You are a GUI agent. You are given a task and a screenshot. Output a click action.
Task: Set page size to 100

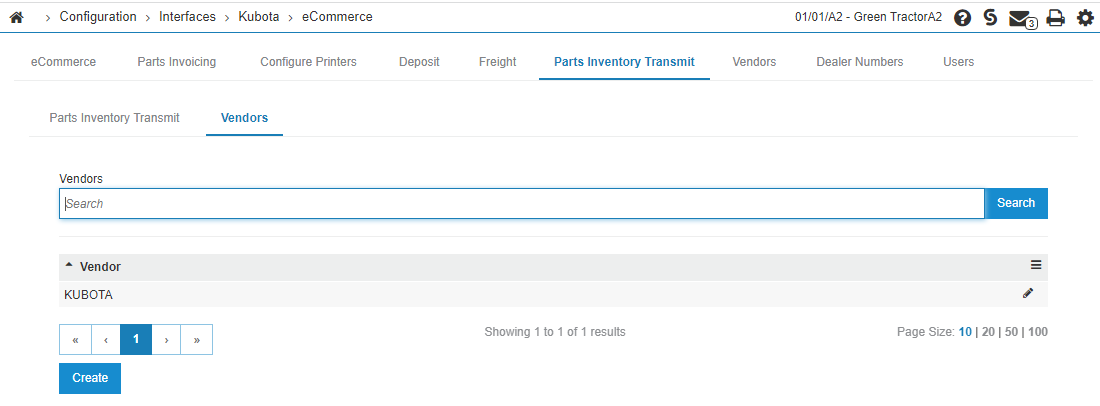pos(1038,332)
